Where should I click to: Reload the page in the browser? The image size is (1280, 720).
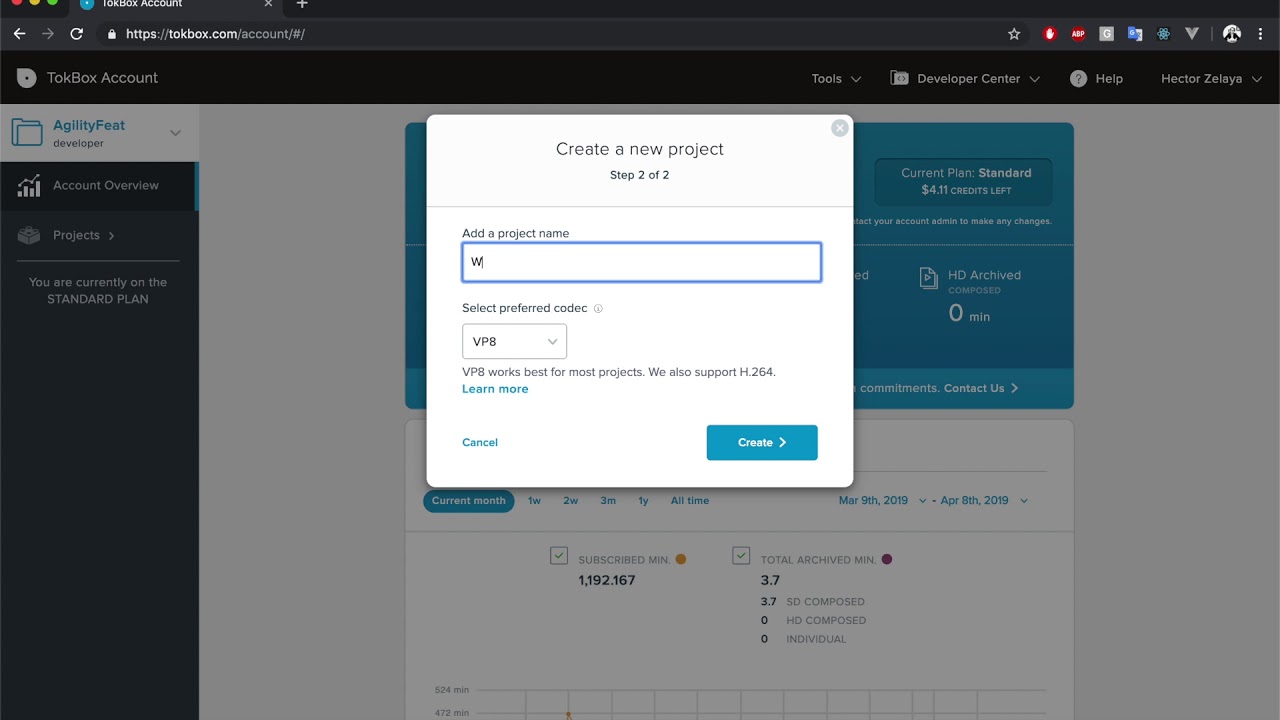pos(76,34)
